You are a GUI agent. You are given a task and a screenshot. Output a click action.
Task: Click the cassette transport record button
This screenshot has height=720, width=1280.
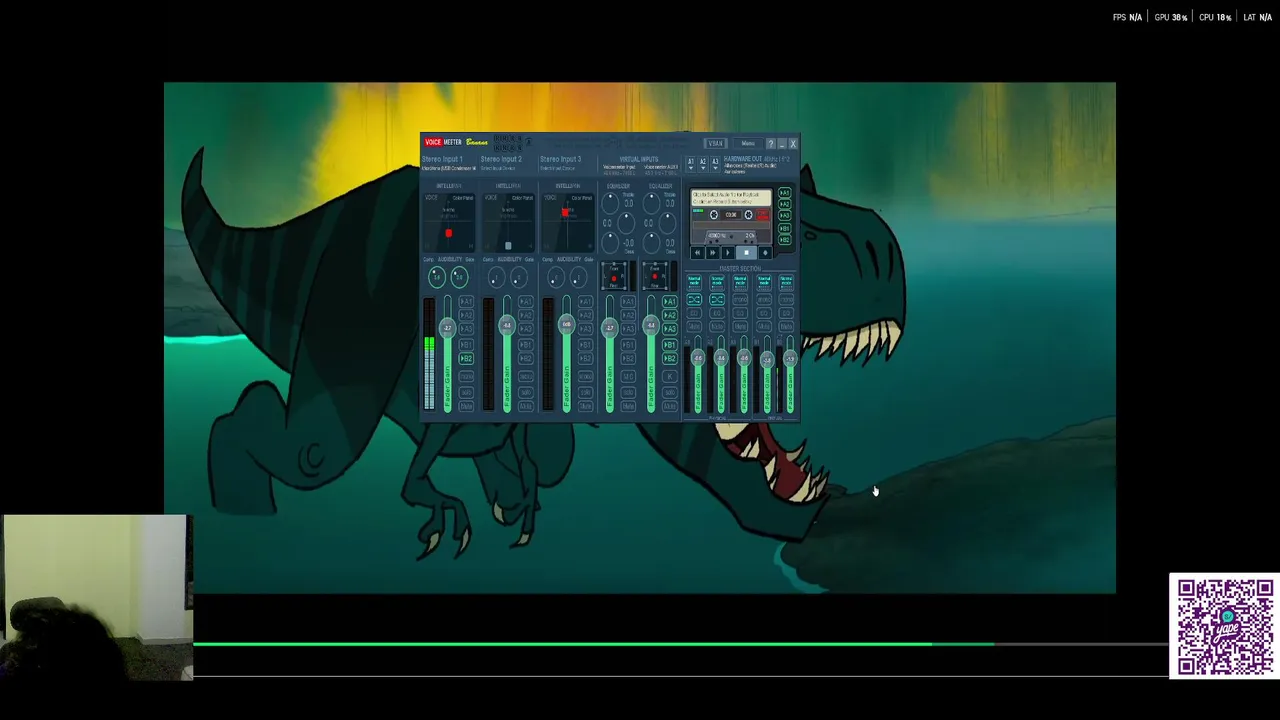[765, 252]
